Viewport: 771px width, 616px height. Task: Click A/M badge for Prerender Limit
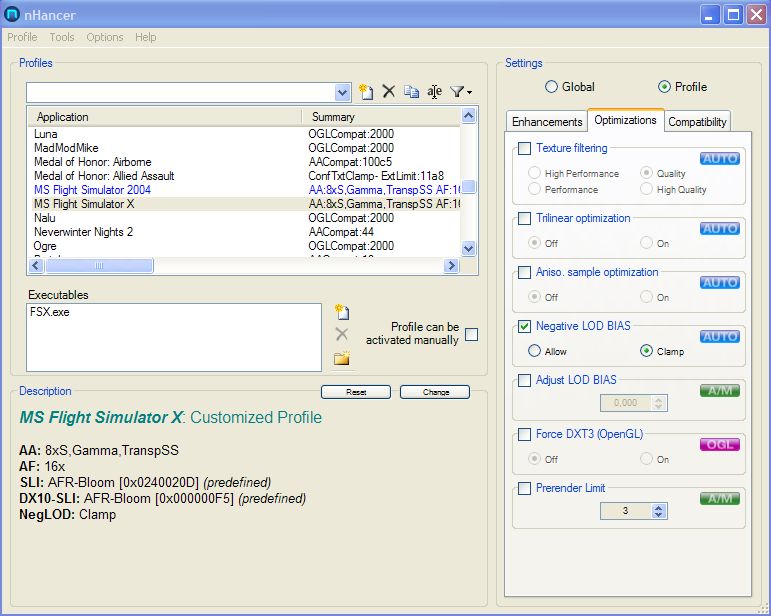pos(720,499)
